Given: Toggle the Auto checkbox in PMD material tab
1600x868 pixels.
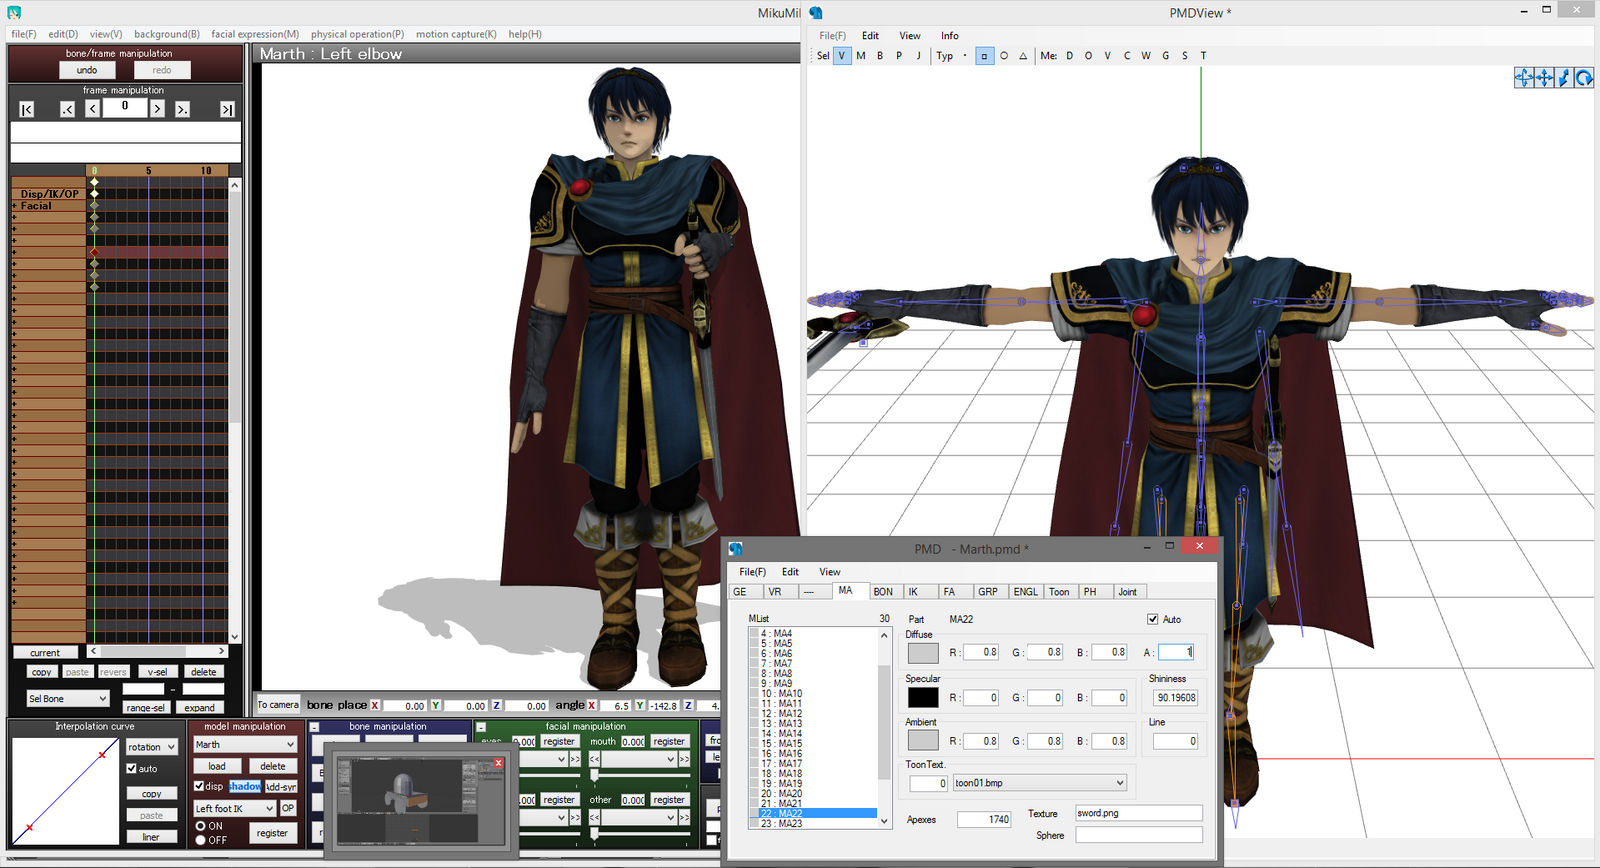Looking at the screenshot, I should 1152,619.
